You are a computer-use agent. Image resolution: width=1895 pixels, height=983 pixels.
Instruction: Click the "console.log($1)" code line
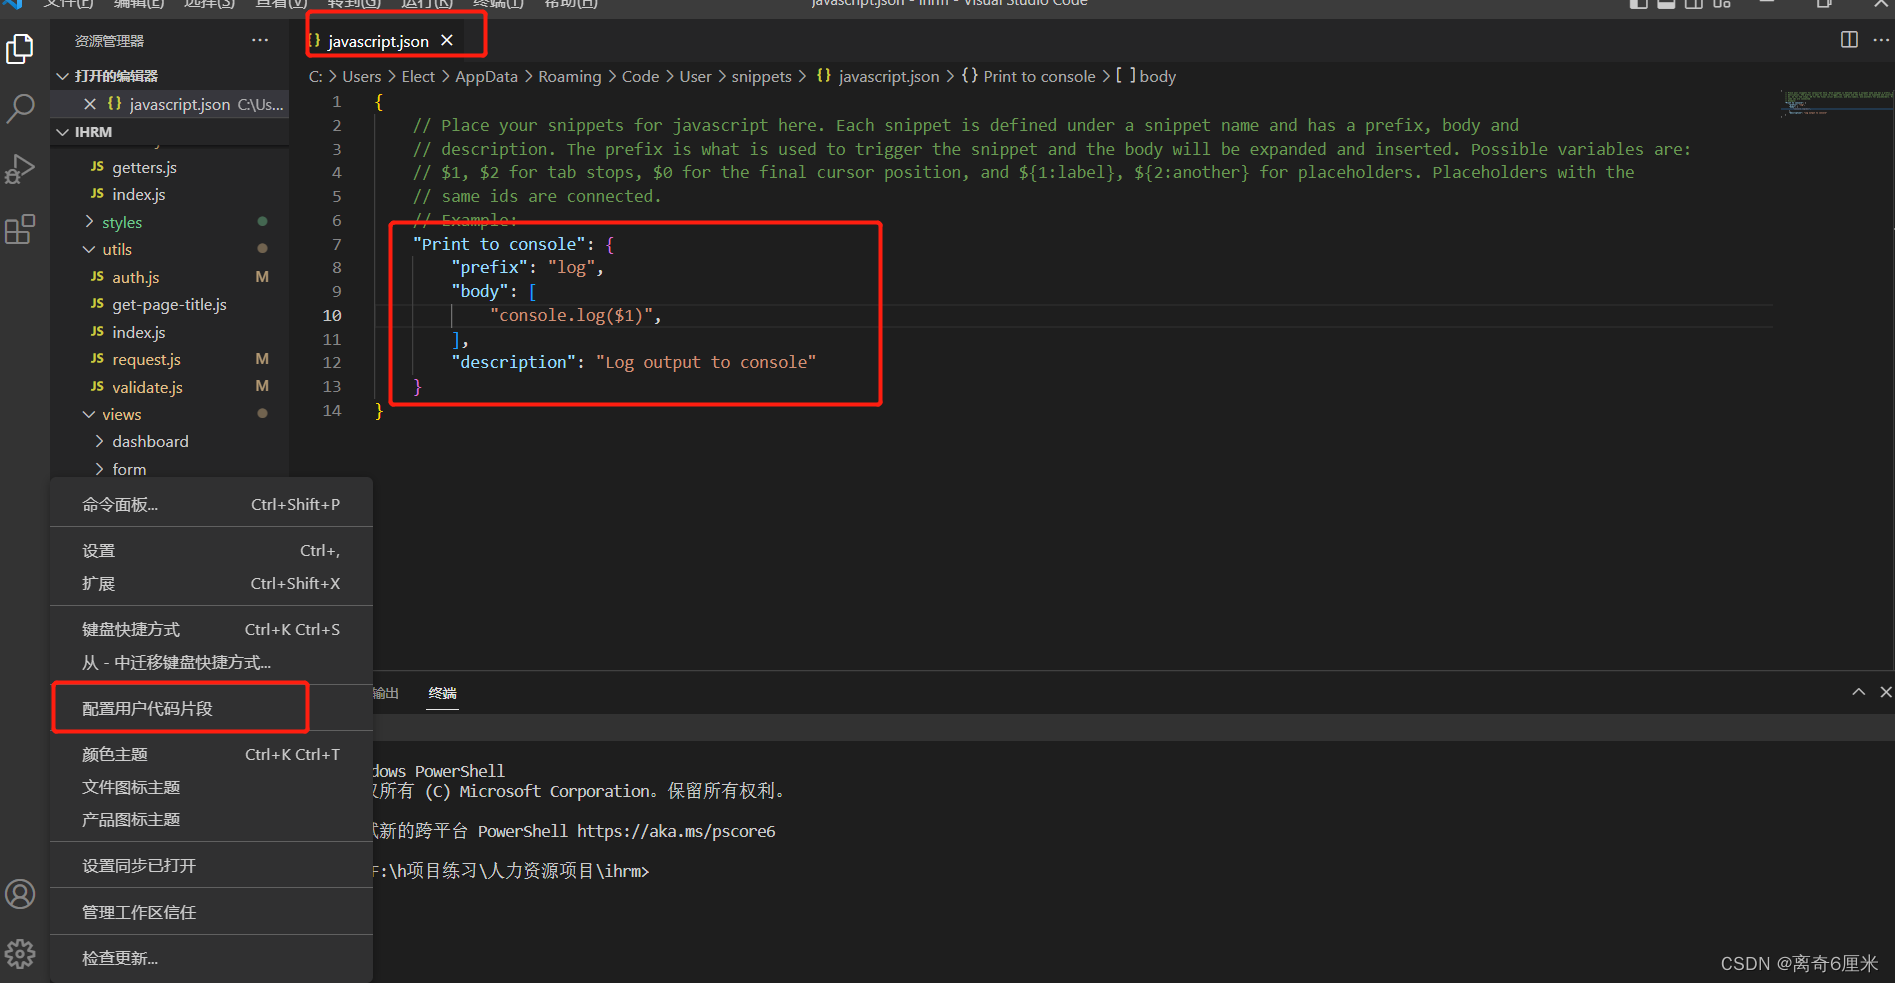[x=576, y=316]
